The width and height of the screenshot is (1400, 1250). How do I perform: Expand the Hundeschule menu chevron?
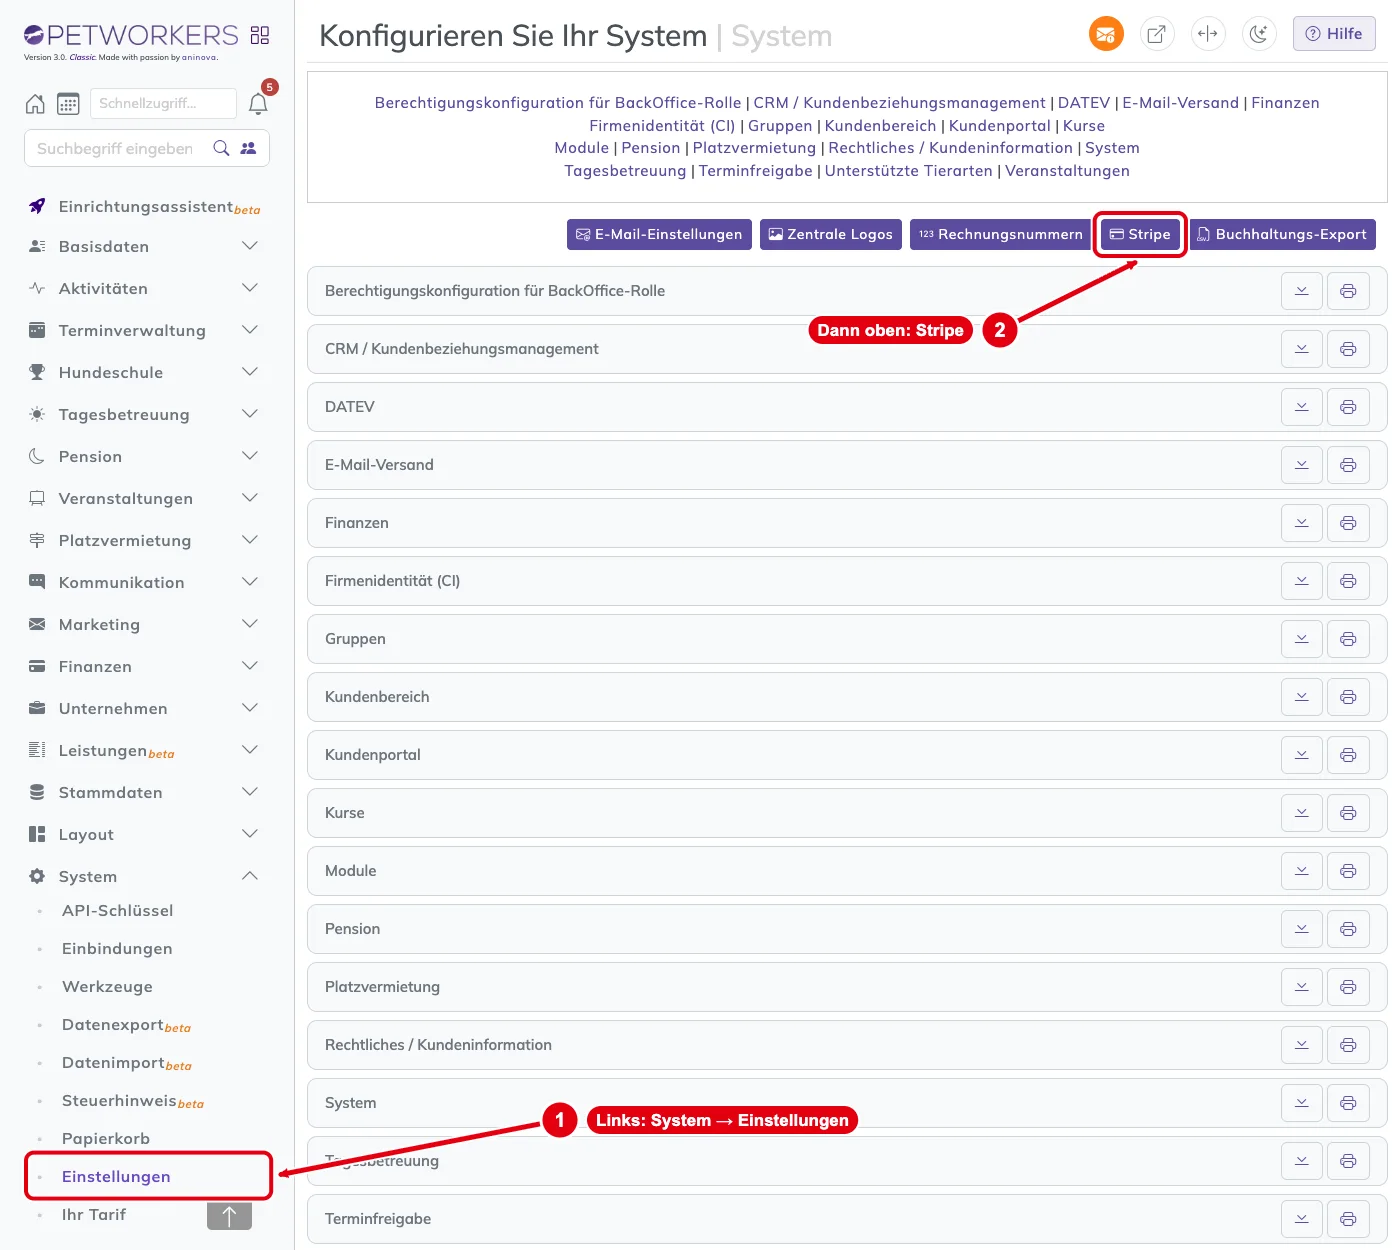pyautogui.click(x=250, y=372)
